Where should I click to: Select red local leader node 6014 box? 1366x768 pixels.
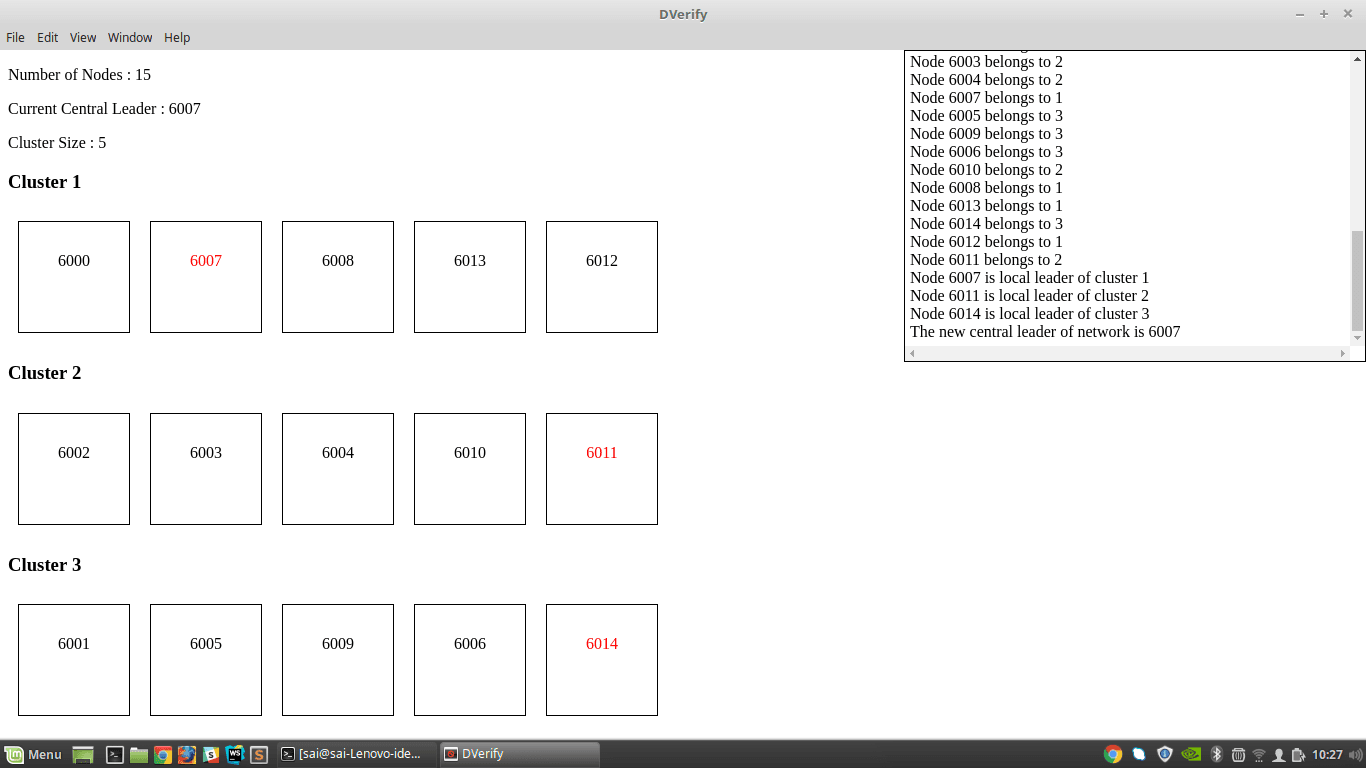pyautogui.click(x=602, y=660)
